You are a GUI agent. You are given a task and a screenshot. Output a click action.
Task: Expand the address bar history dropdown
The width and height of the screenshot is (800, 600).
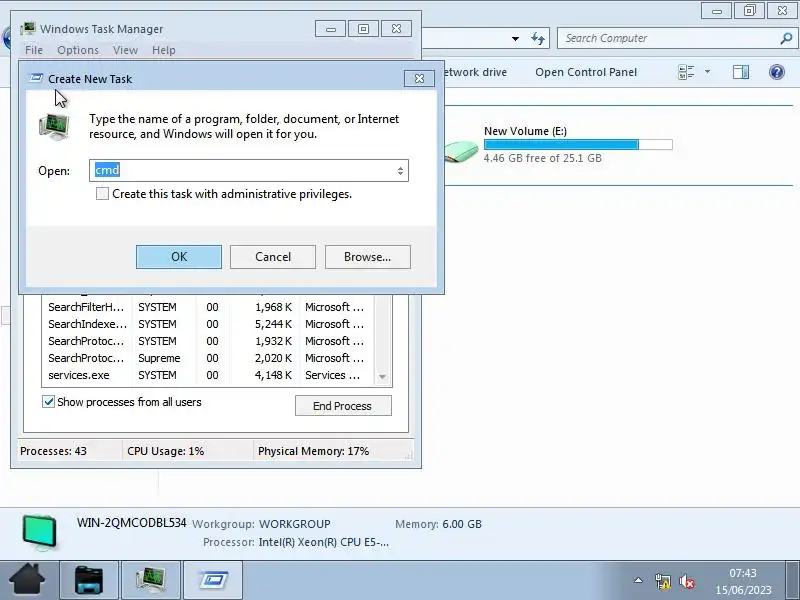tap(515, 38)
